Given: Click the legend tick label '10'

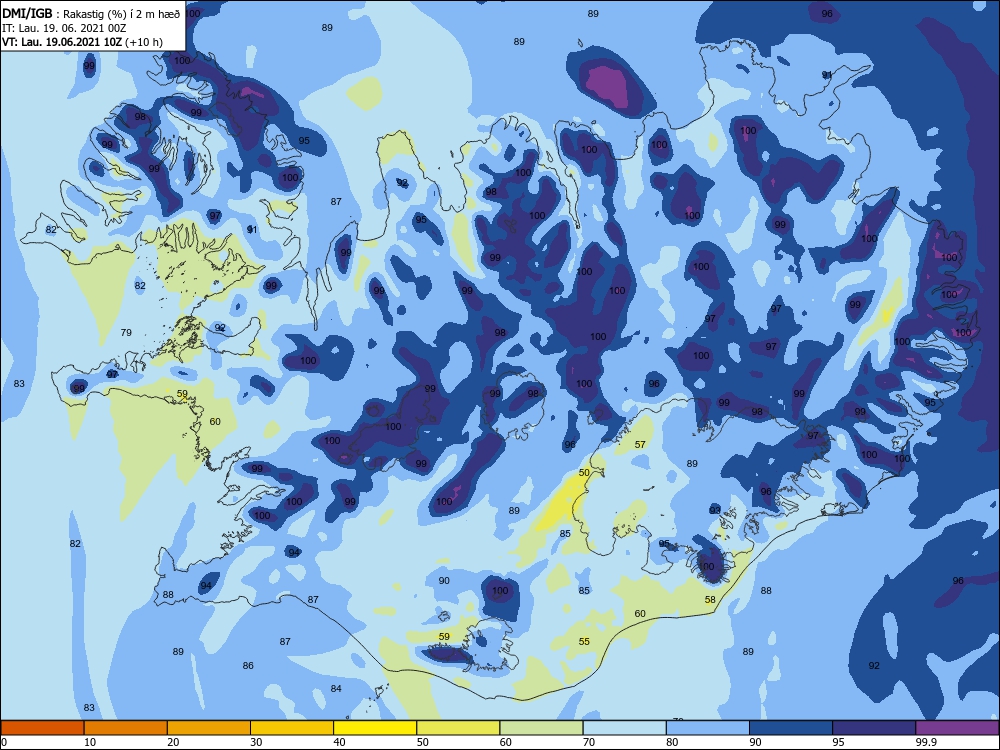Looking at the screenshot, I should coord(90,742).
